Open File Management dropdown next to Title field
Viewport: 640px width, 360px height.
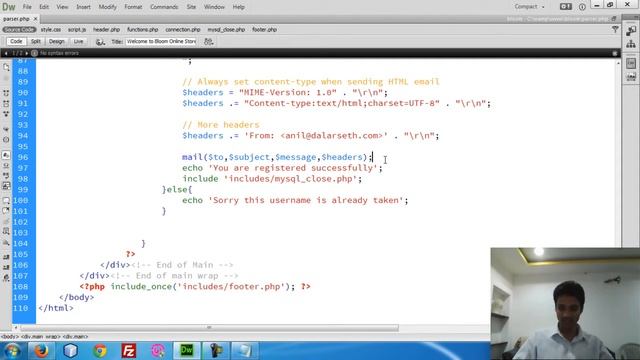click(209, 42)
